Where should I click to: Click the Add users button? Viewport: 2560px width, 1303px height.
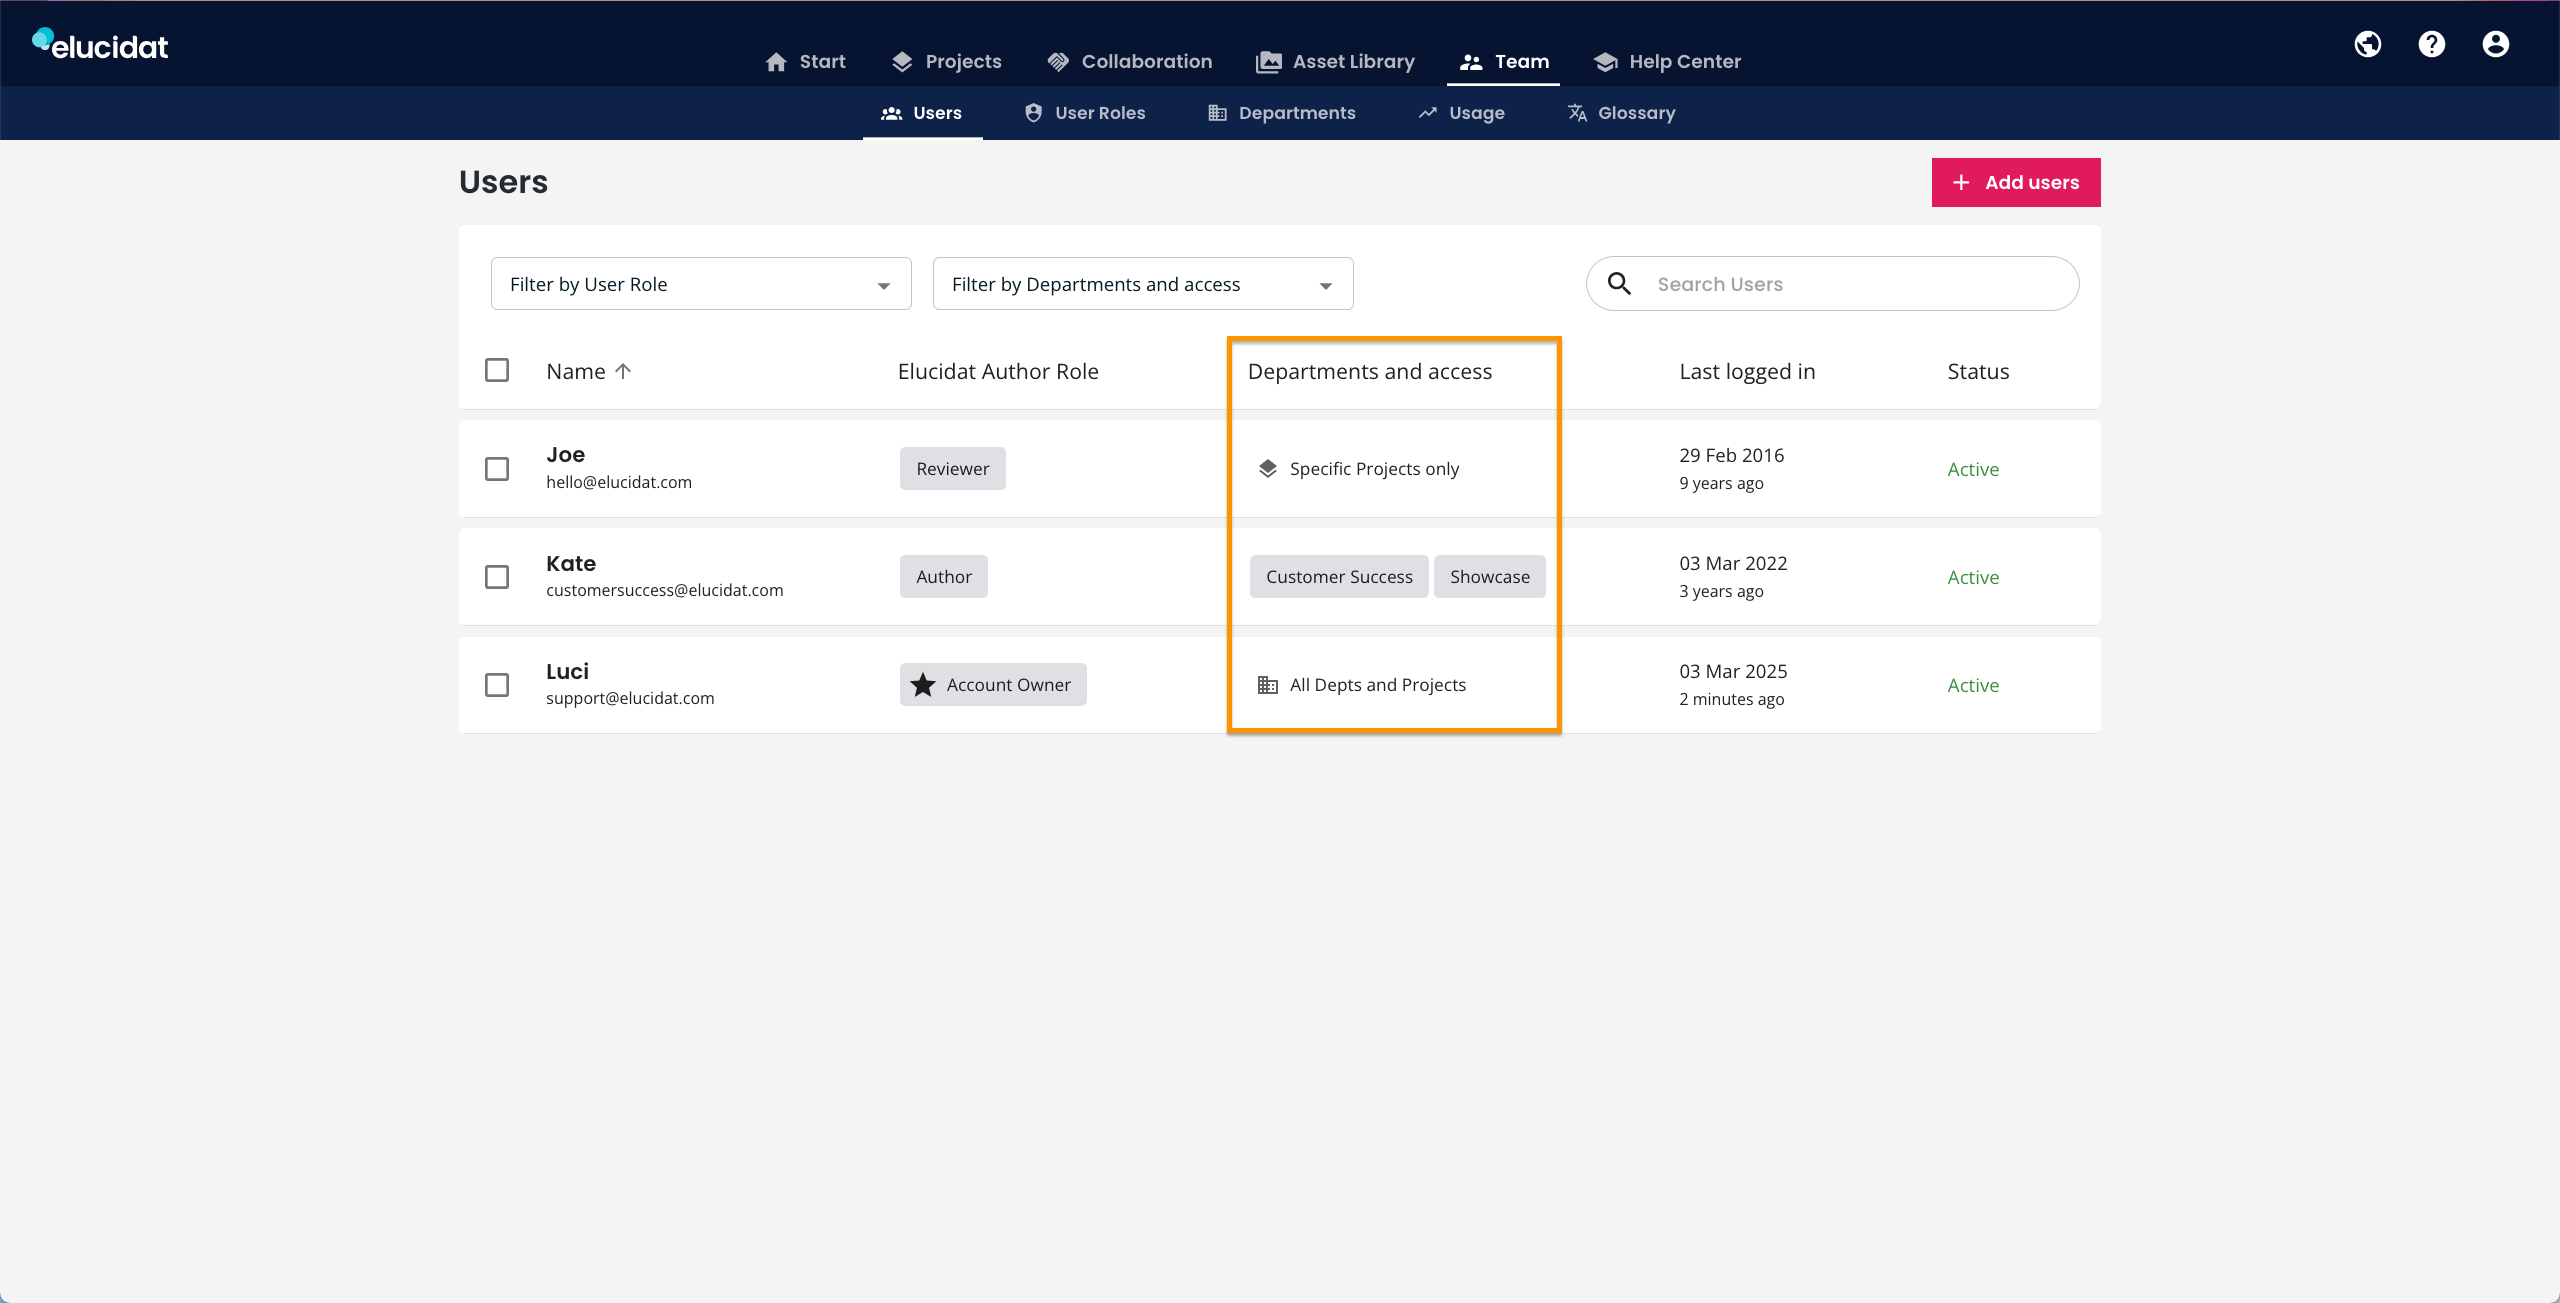pyautogui.click(x=2016, y=183)
